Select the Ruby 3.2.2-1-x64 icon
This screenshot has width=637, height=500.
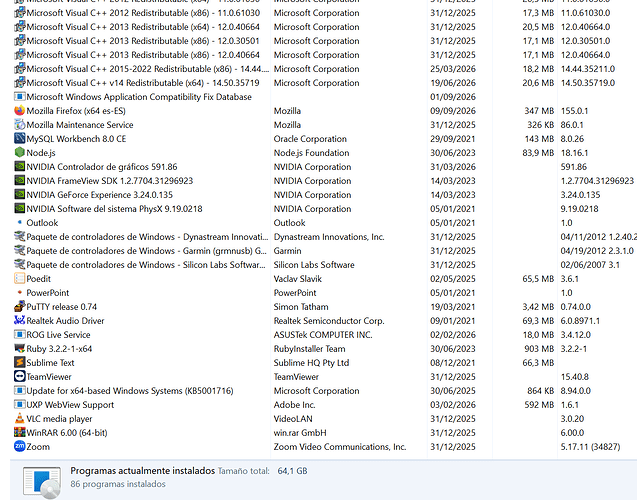pyautogui.click(x=20, y=348)
